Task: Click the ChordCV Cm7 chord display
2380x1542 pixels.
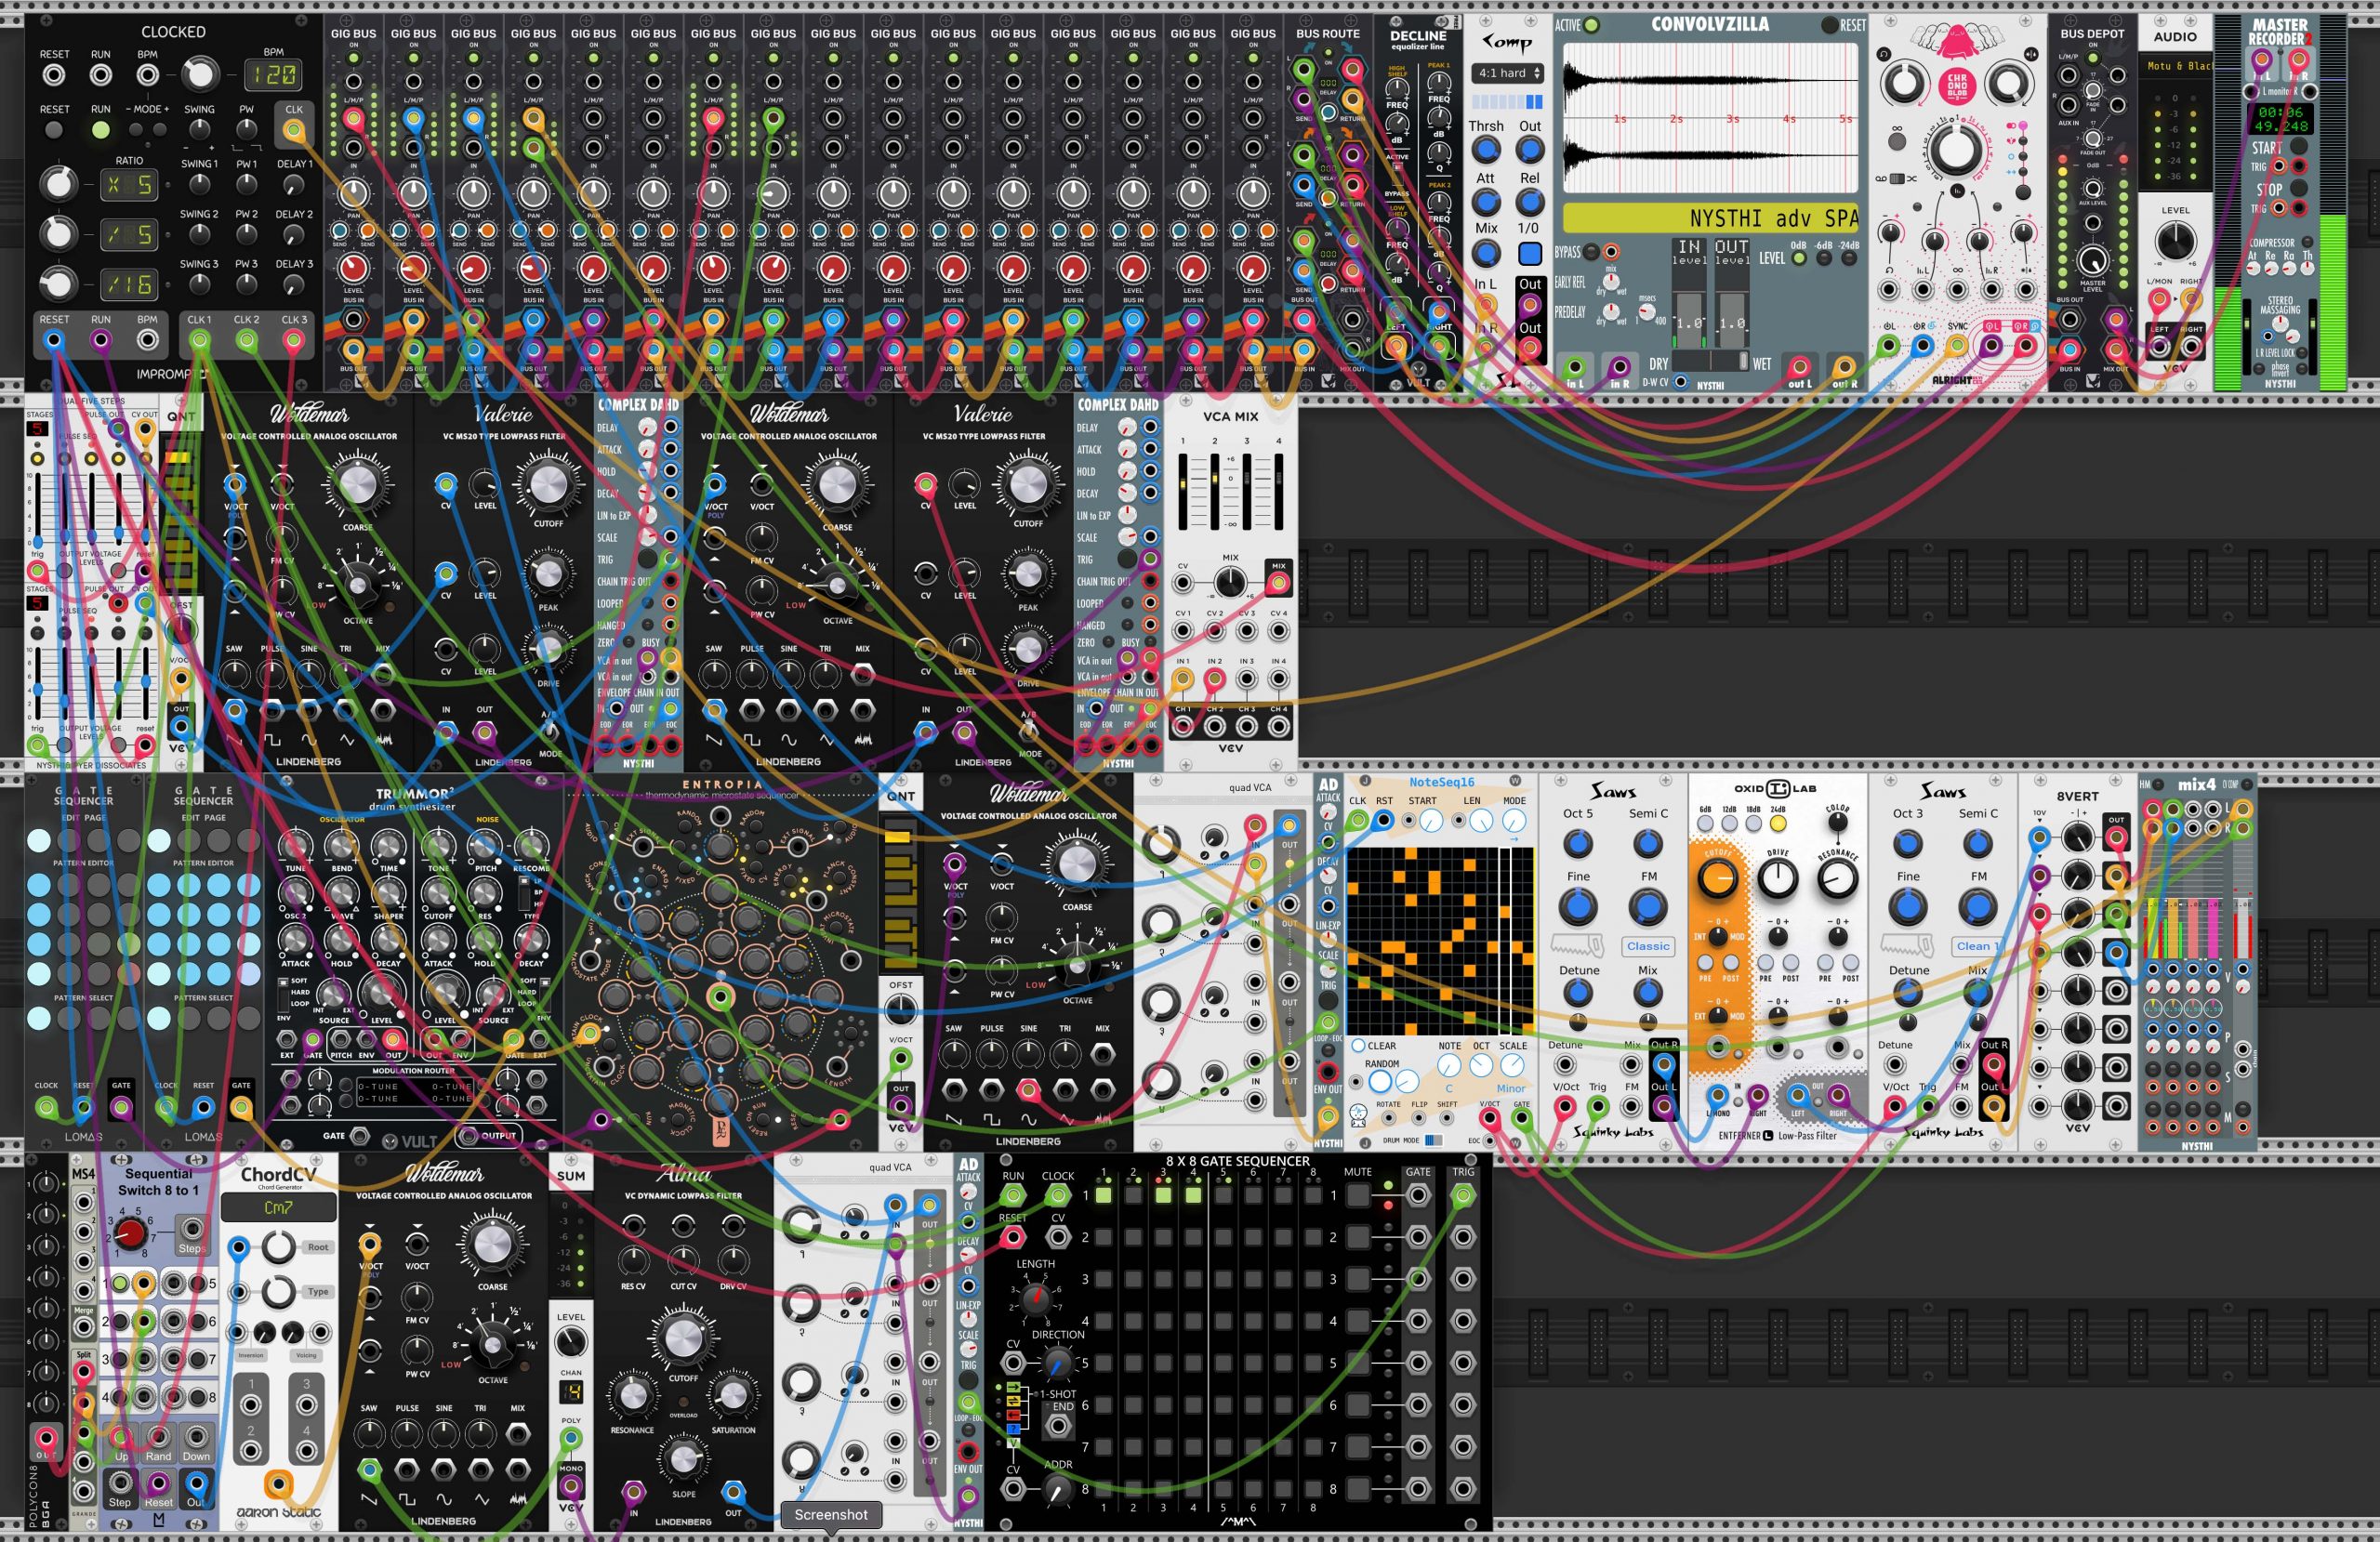Action: pos(278,1208)
